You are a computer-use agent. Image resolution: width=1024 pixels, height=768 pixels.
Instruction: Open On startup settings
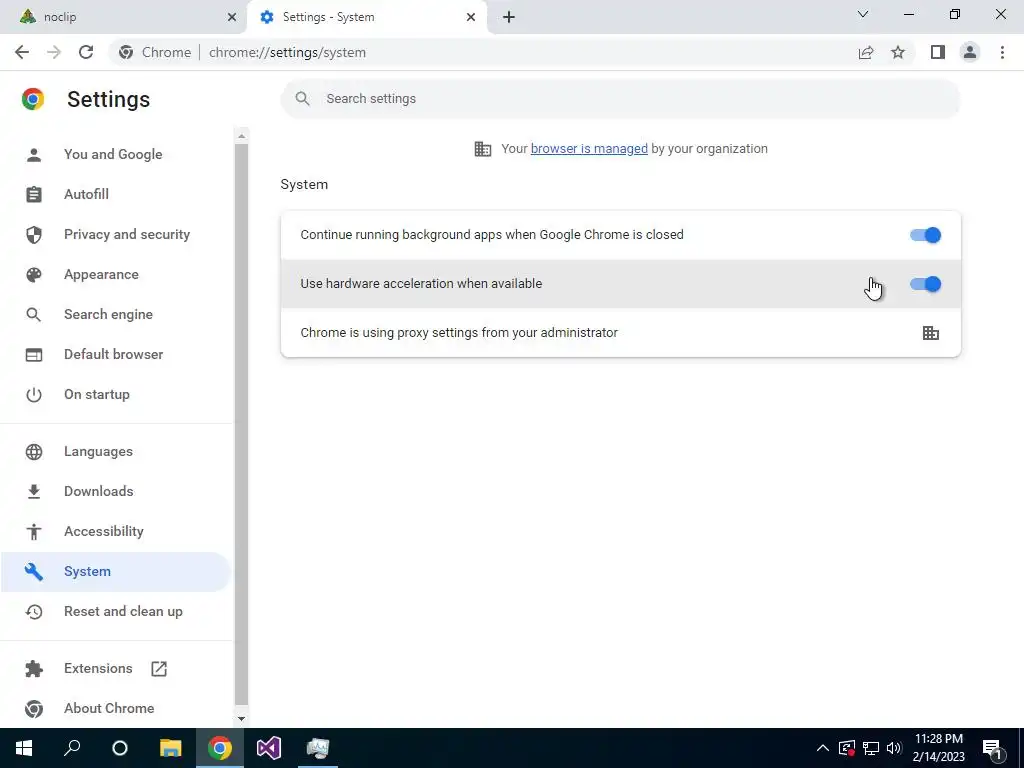tap(116, 394)
